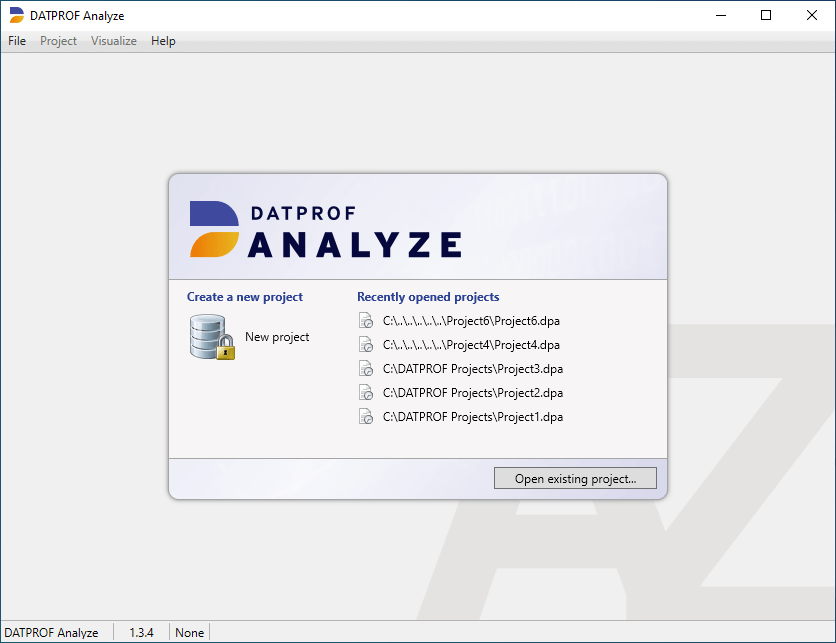Viewport: 836px width, 643px height.
Task: Click the DATPROF Analyze logo banner
Action: coord(325,229)
